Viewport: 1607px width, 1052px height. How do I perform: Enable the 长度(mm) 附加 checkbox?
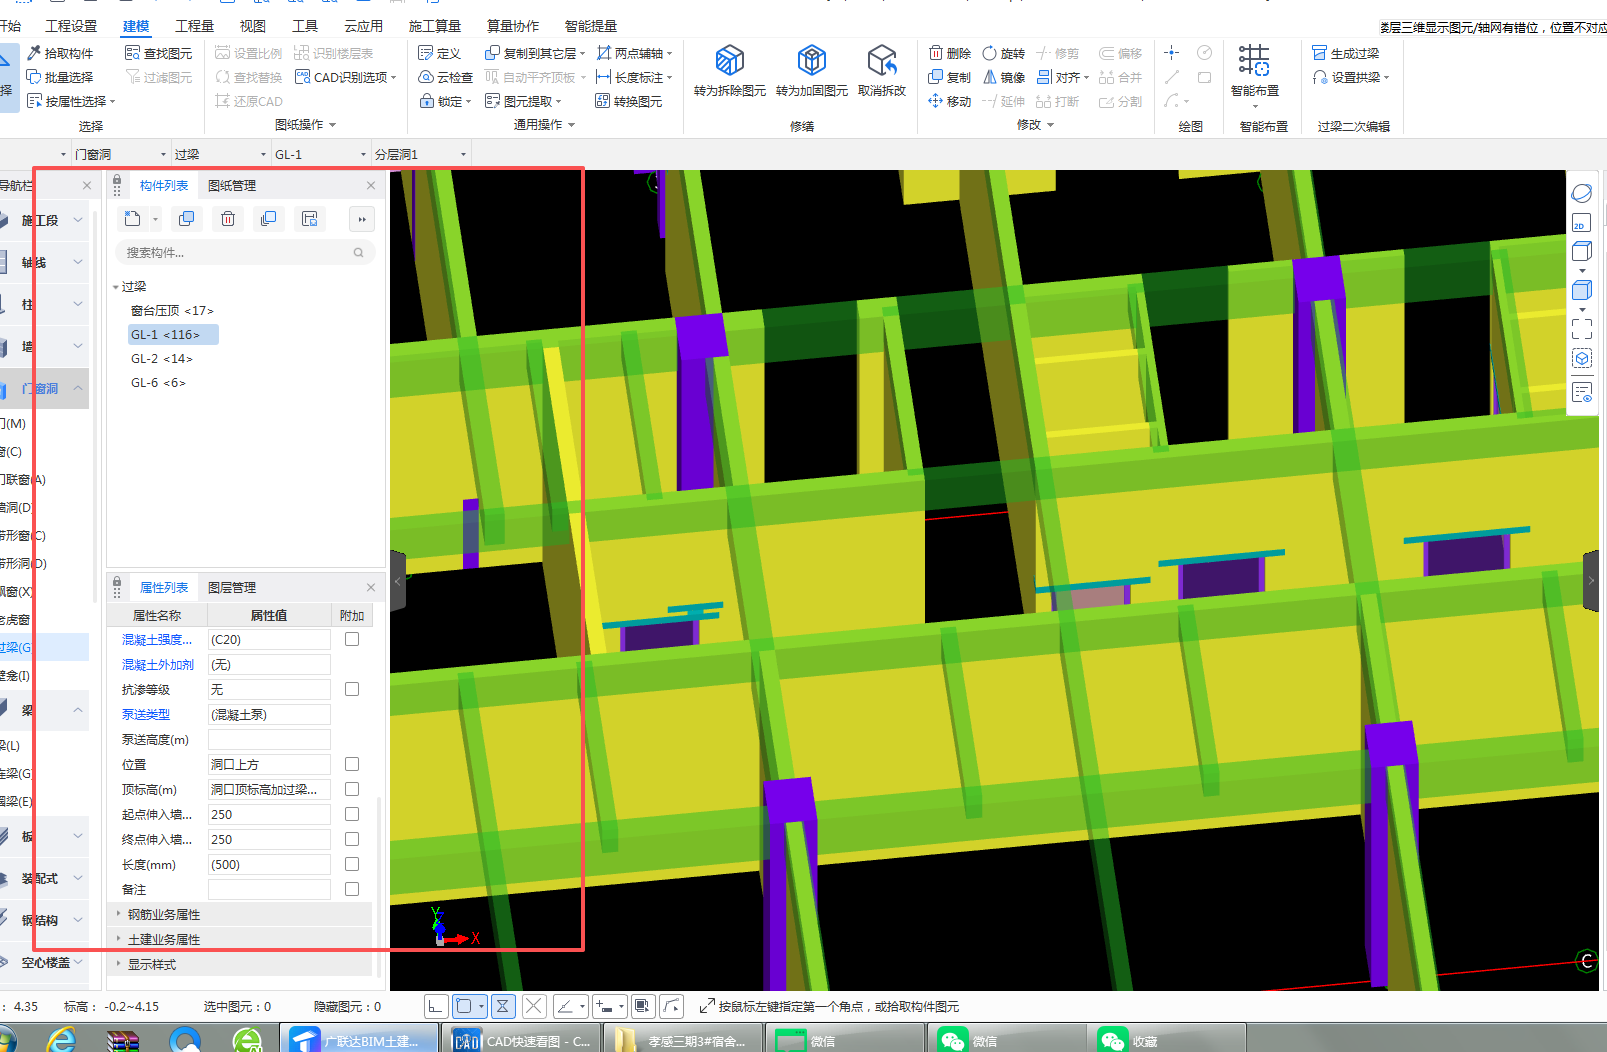tap(352, 864)
